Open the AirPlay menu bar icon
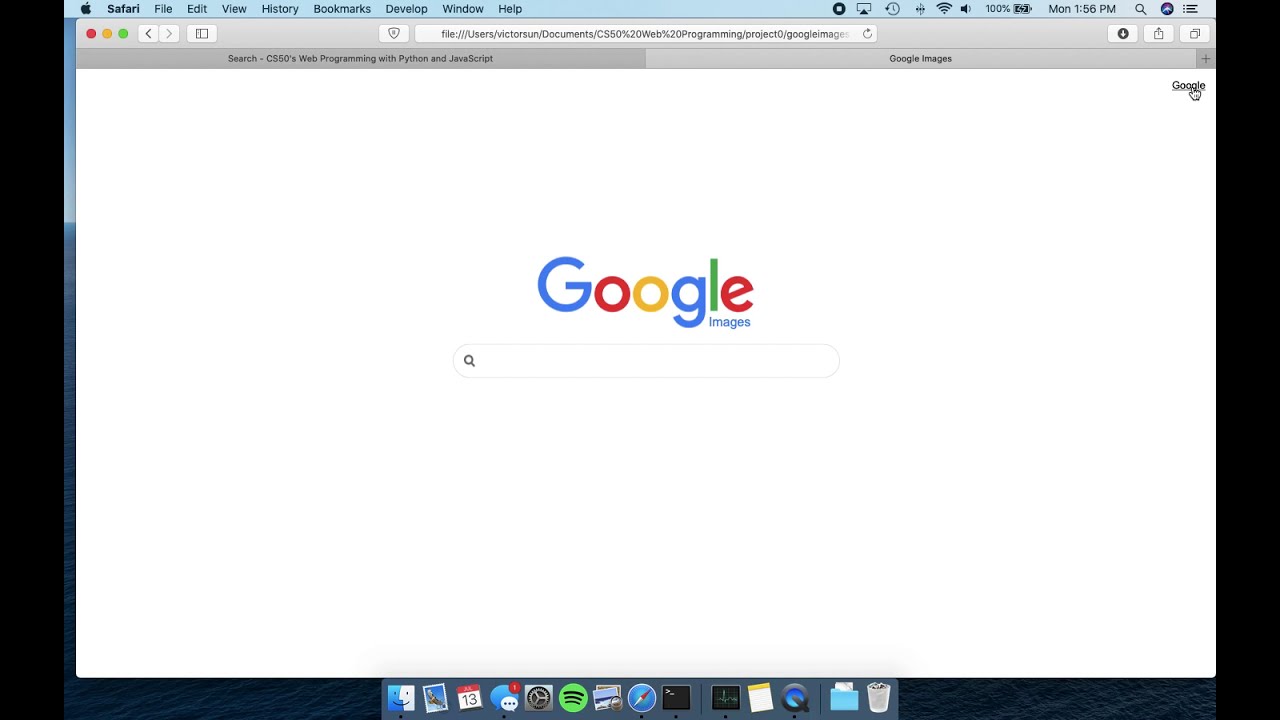Viewport: 1280px width, 720px height. (x=864, y=9)
